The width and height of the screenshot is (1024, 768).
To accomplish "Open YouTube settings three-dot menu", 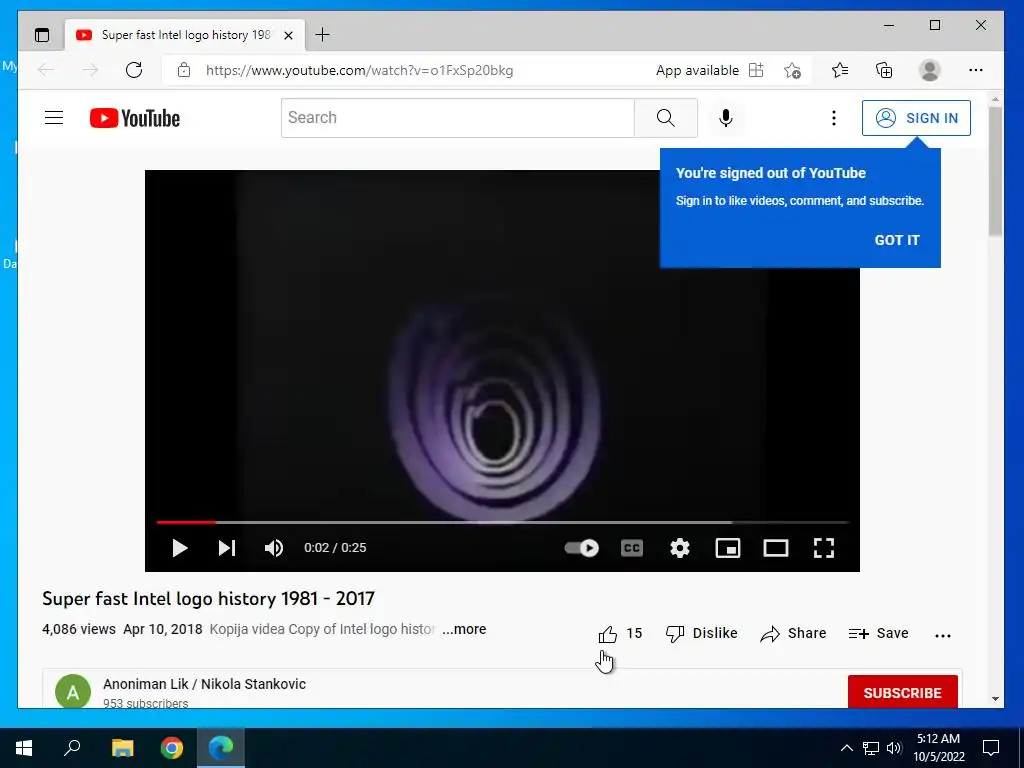I will (x=833, y=118).
